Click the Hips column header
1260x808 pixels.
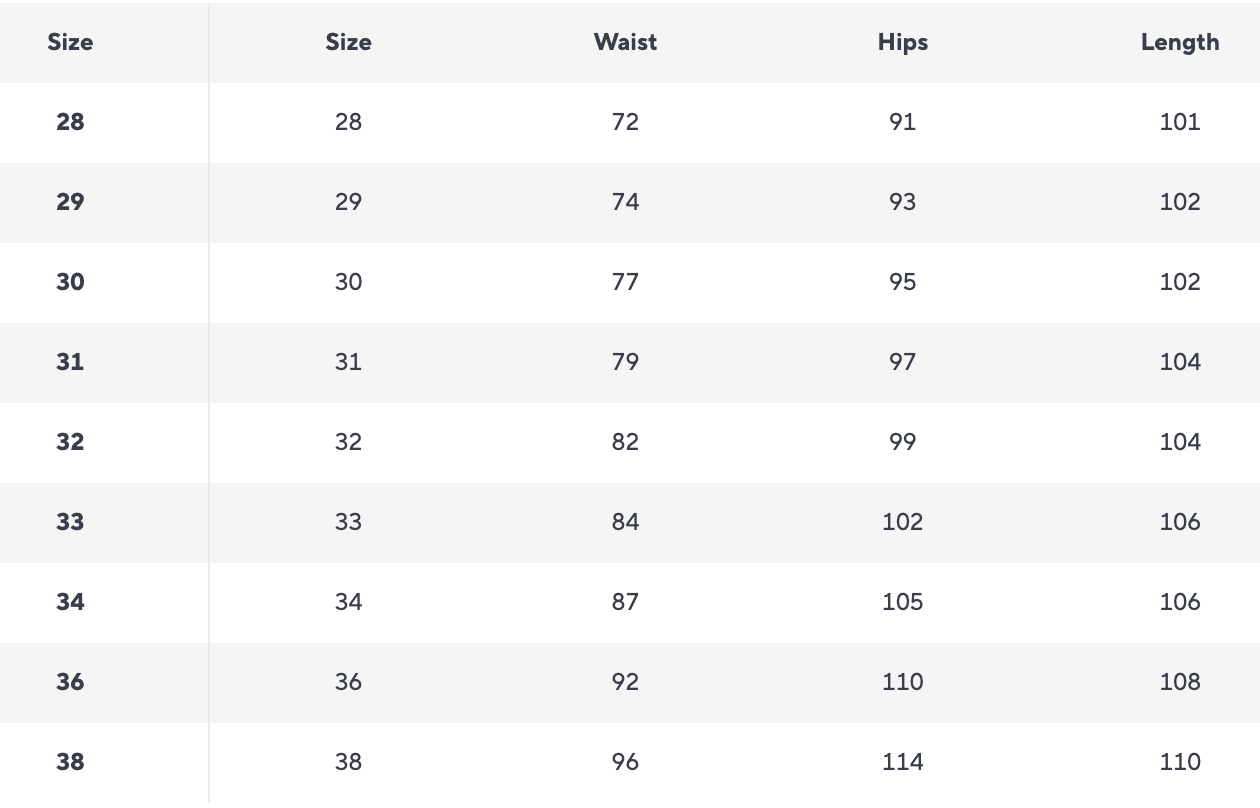point(902,42)
